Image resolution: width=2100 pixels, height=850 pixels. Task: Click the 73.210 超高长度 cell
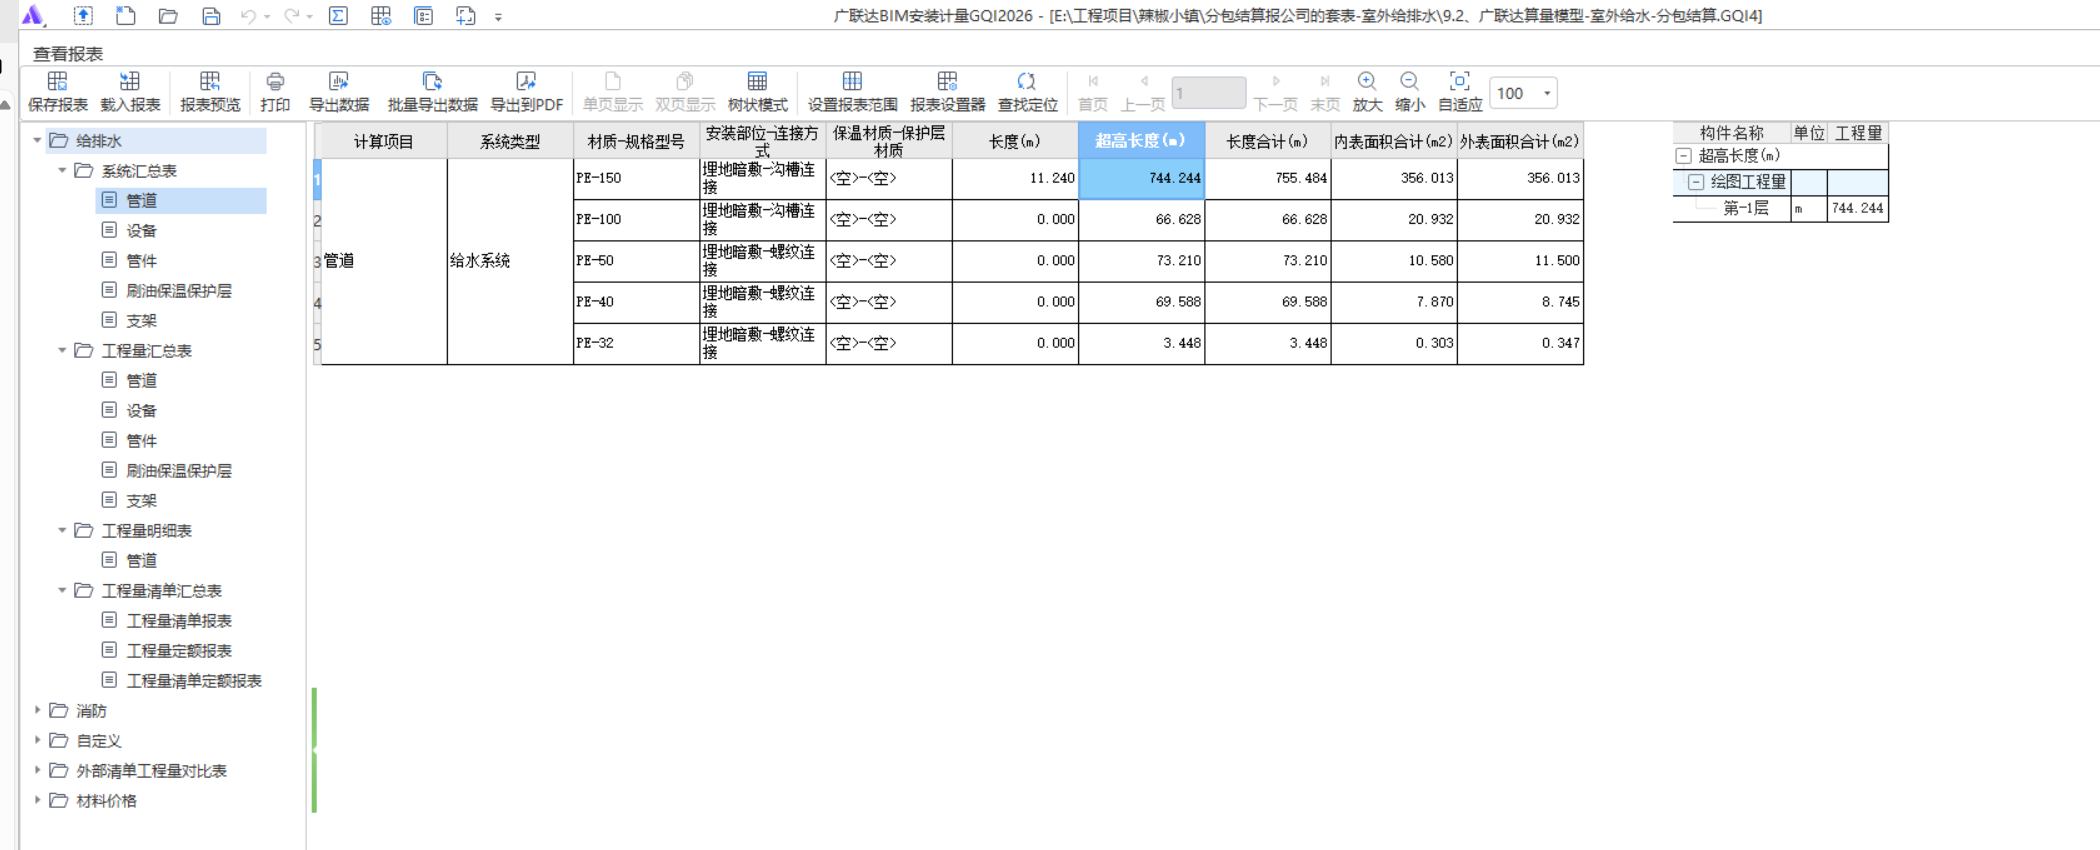point(1141,260)
